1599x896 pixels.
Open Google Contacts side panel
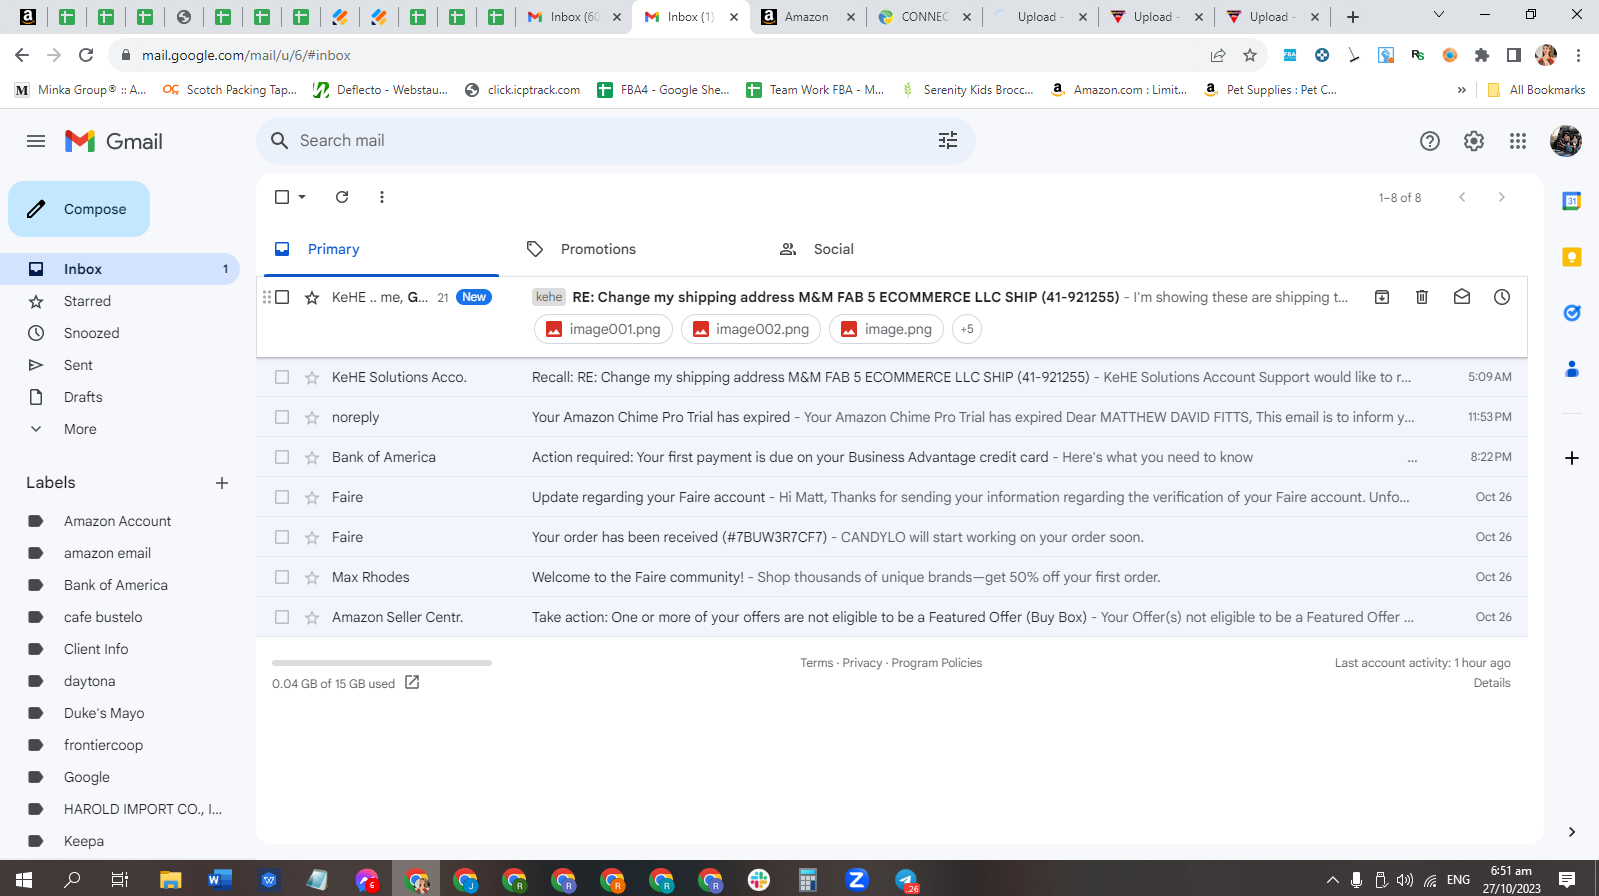click(x=1572, y=369)
